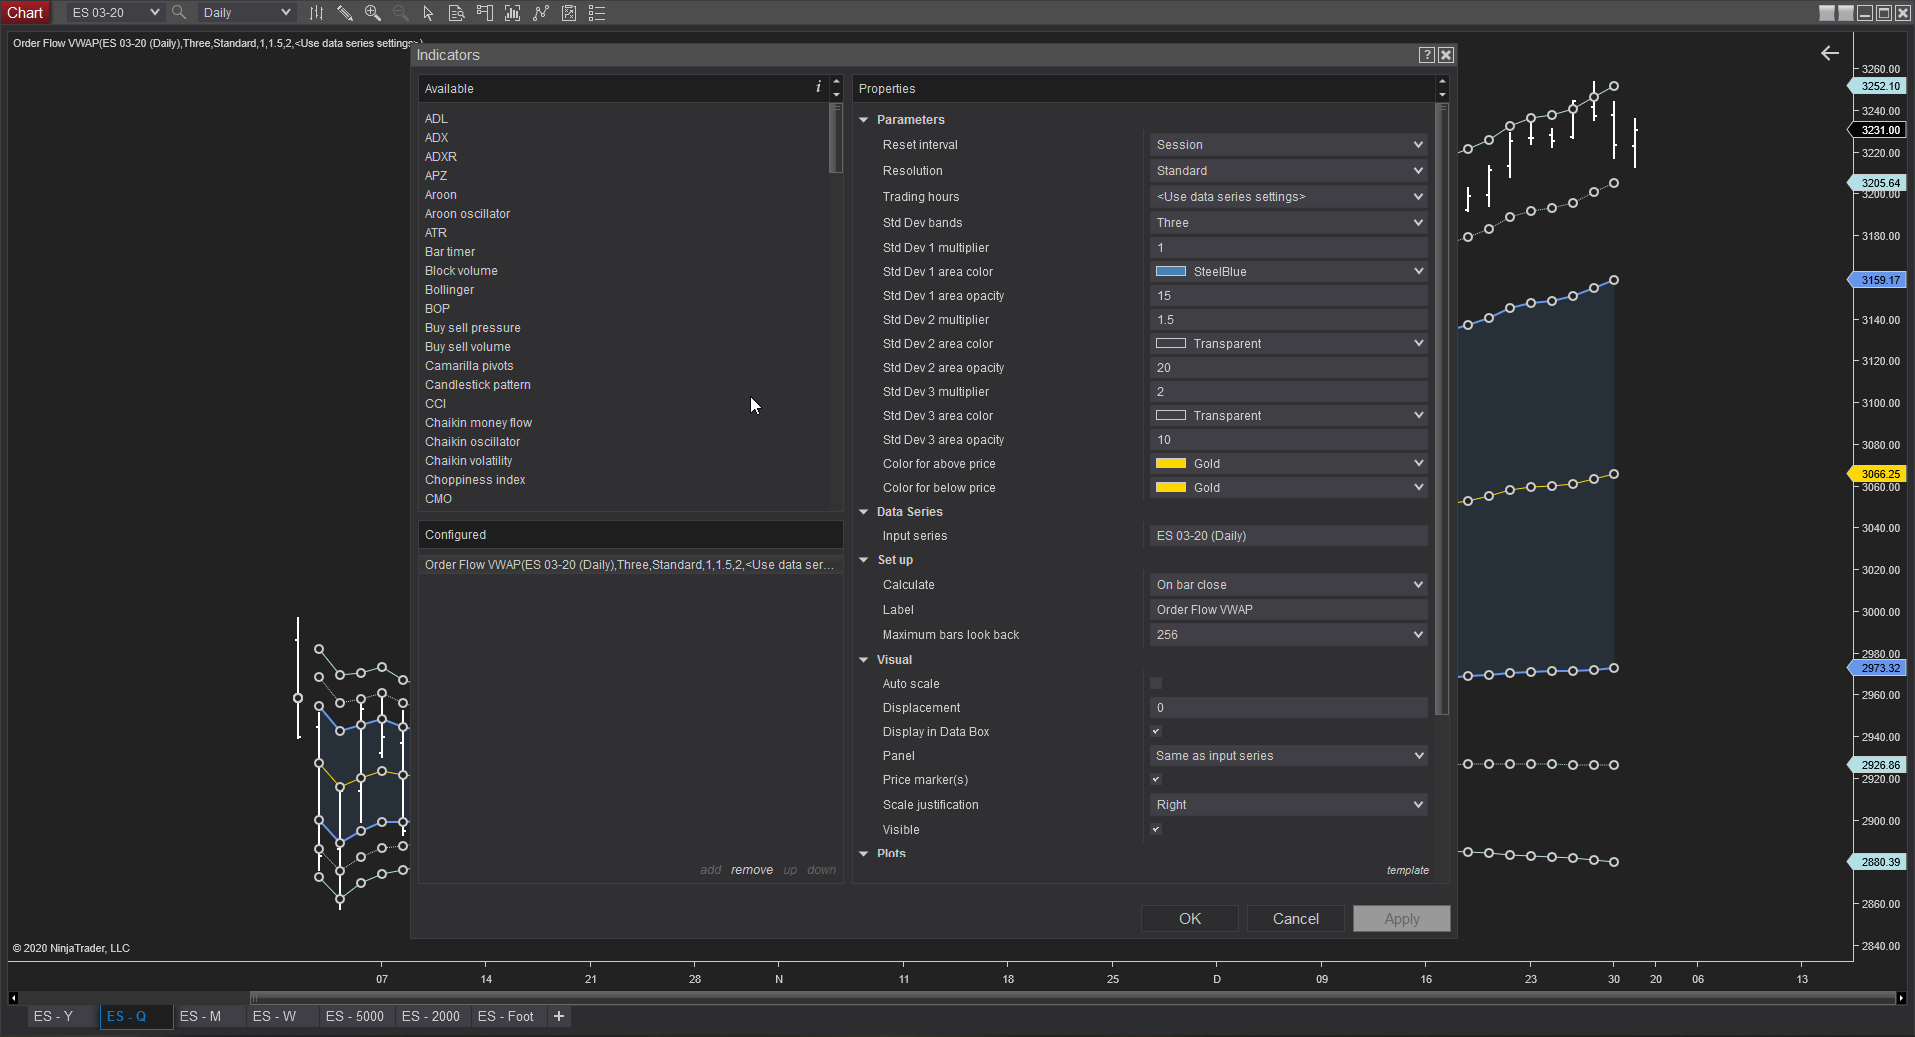1915x1037 pixels.
Task: Toggle the Auto scale checkbox
Action: tap(1156, 683)
